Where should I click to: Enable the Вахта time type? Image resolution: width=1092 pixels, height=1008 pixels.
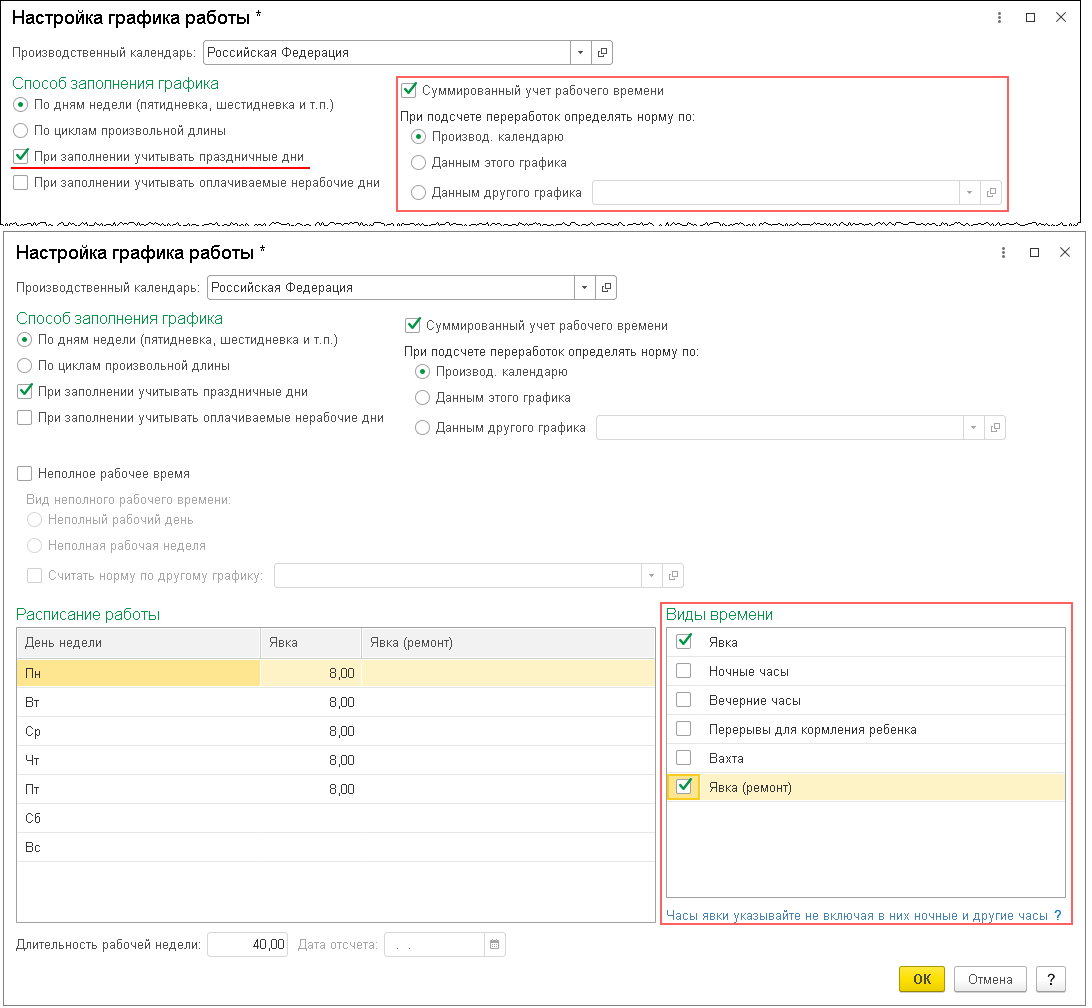click(x=684, y=758)
